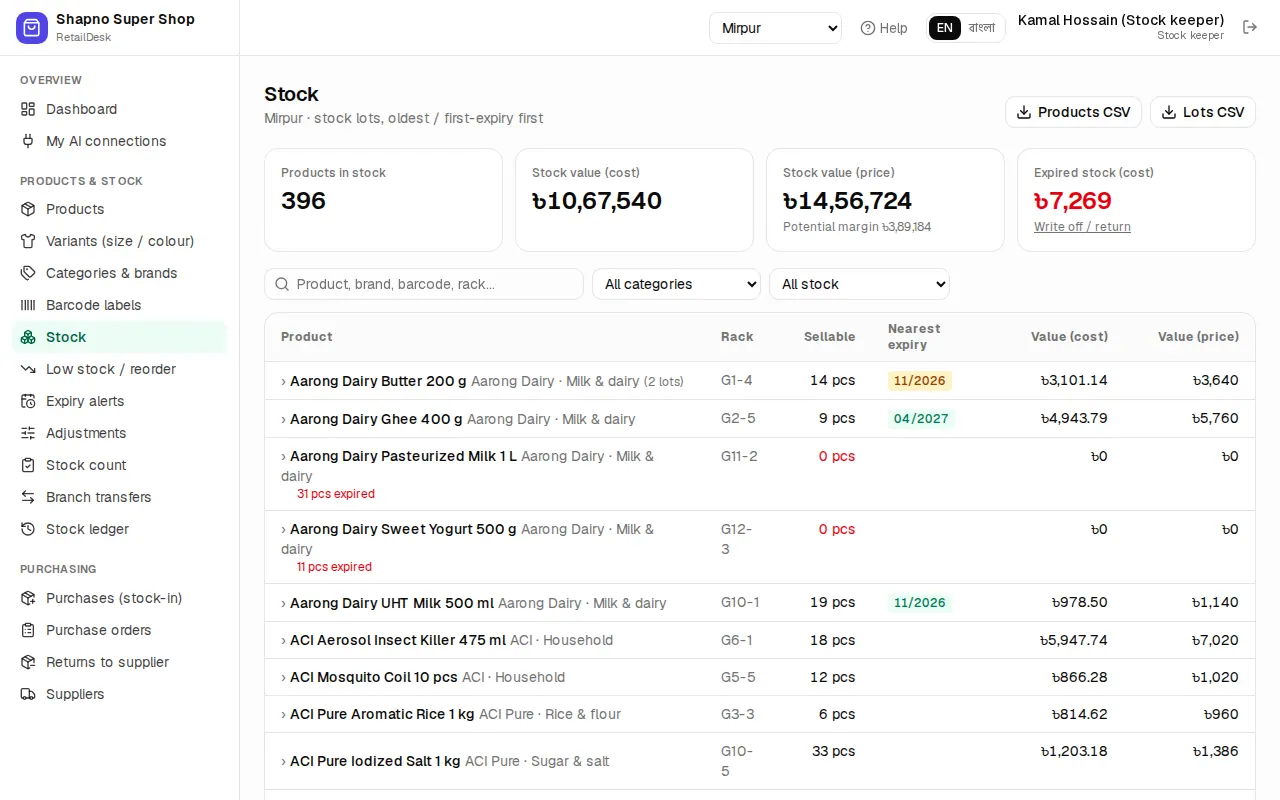The width and height of the screenshot is (1280, 800).
Task: Click the Expiry alerts calendar icon
Action: 28,401
